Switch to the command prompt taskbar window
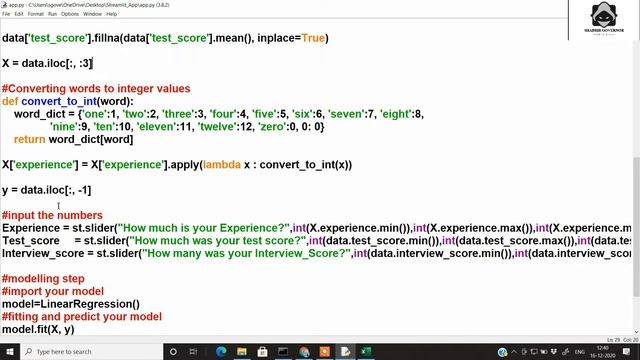 click(x=283, y=351)
